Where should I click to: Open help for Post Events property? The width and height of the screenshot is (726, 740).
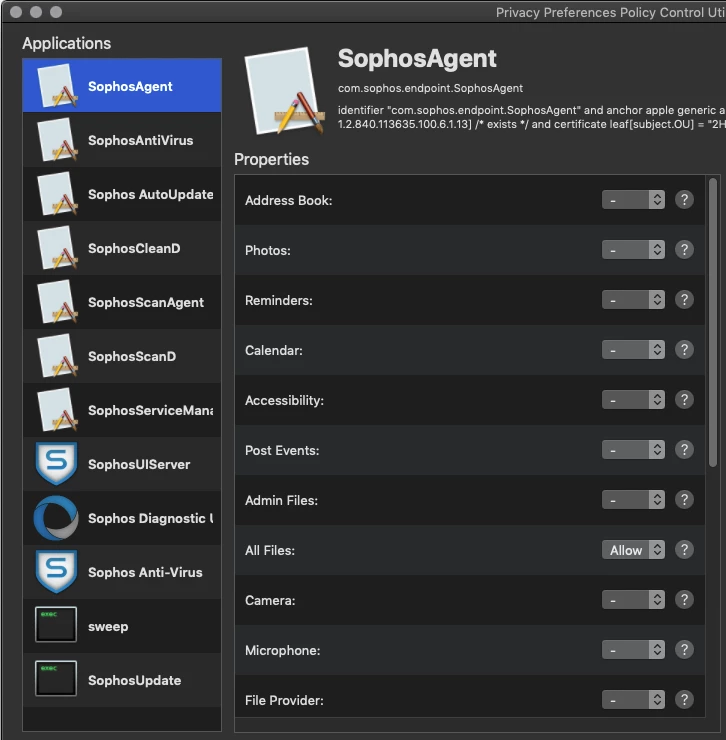(684, 450)
